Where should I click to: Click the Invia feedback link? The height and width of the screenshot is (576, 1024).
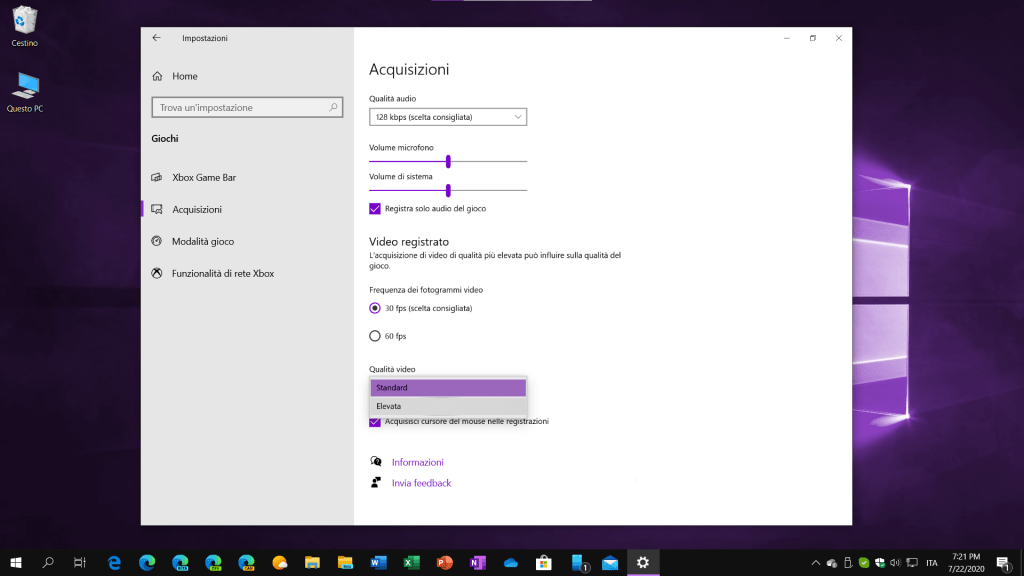421,483
